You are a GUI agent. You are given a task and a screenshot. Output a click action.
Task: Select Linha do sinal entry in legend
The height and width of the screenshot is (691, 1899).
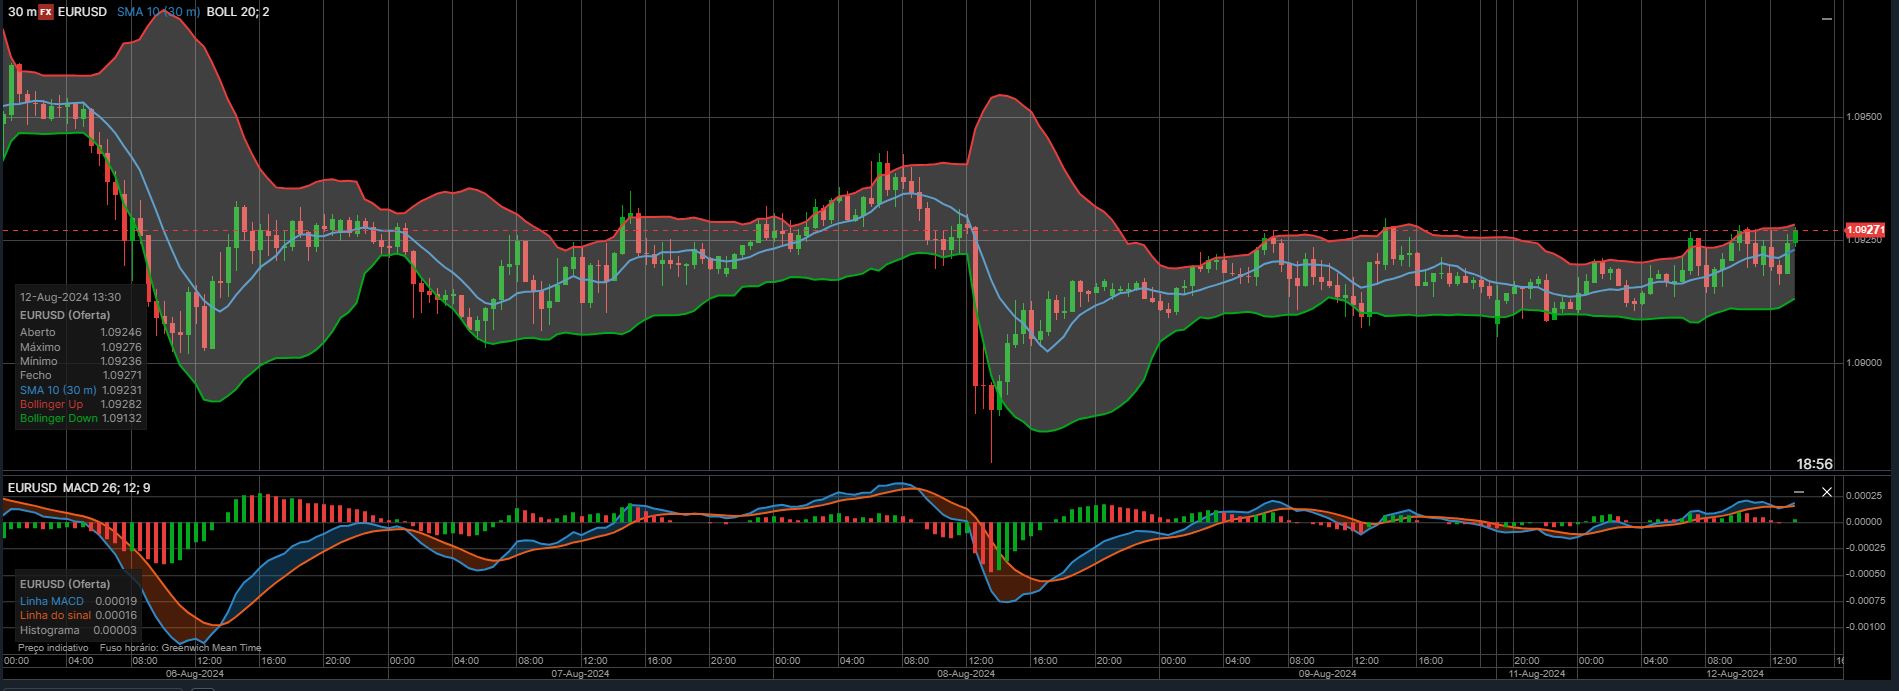(55, 616)
